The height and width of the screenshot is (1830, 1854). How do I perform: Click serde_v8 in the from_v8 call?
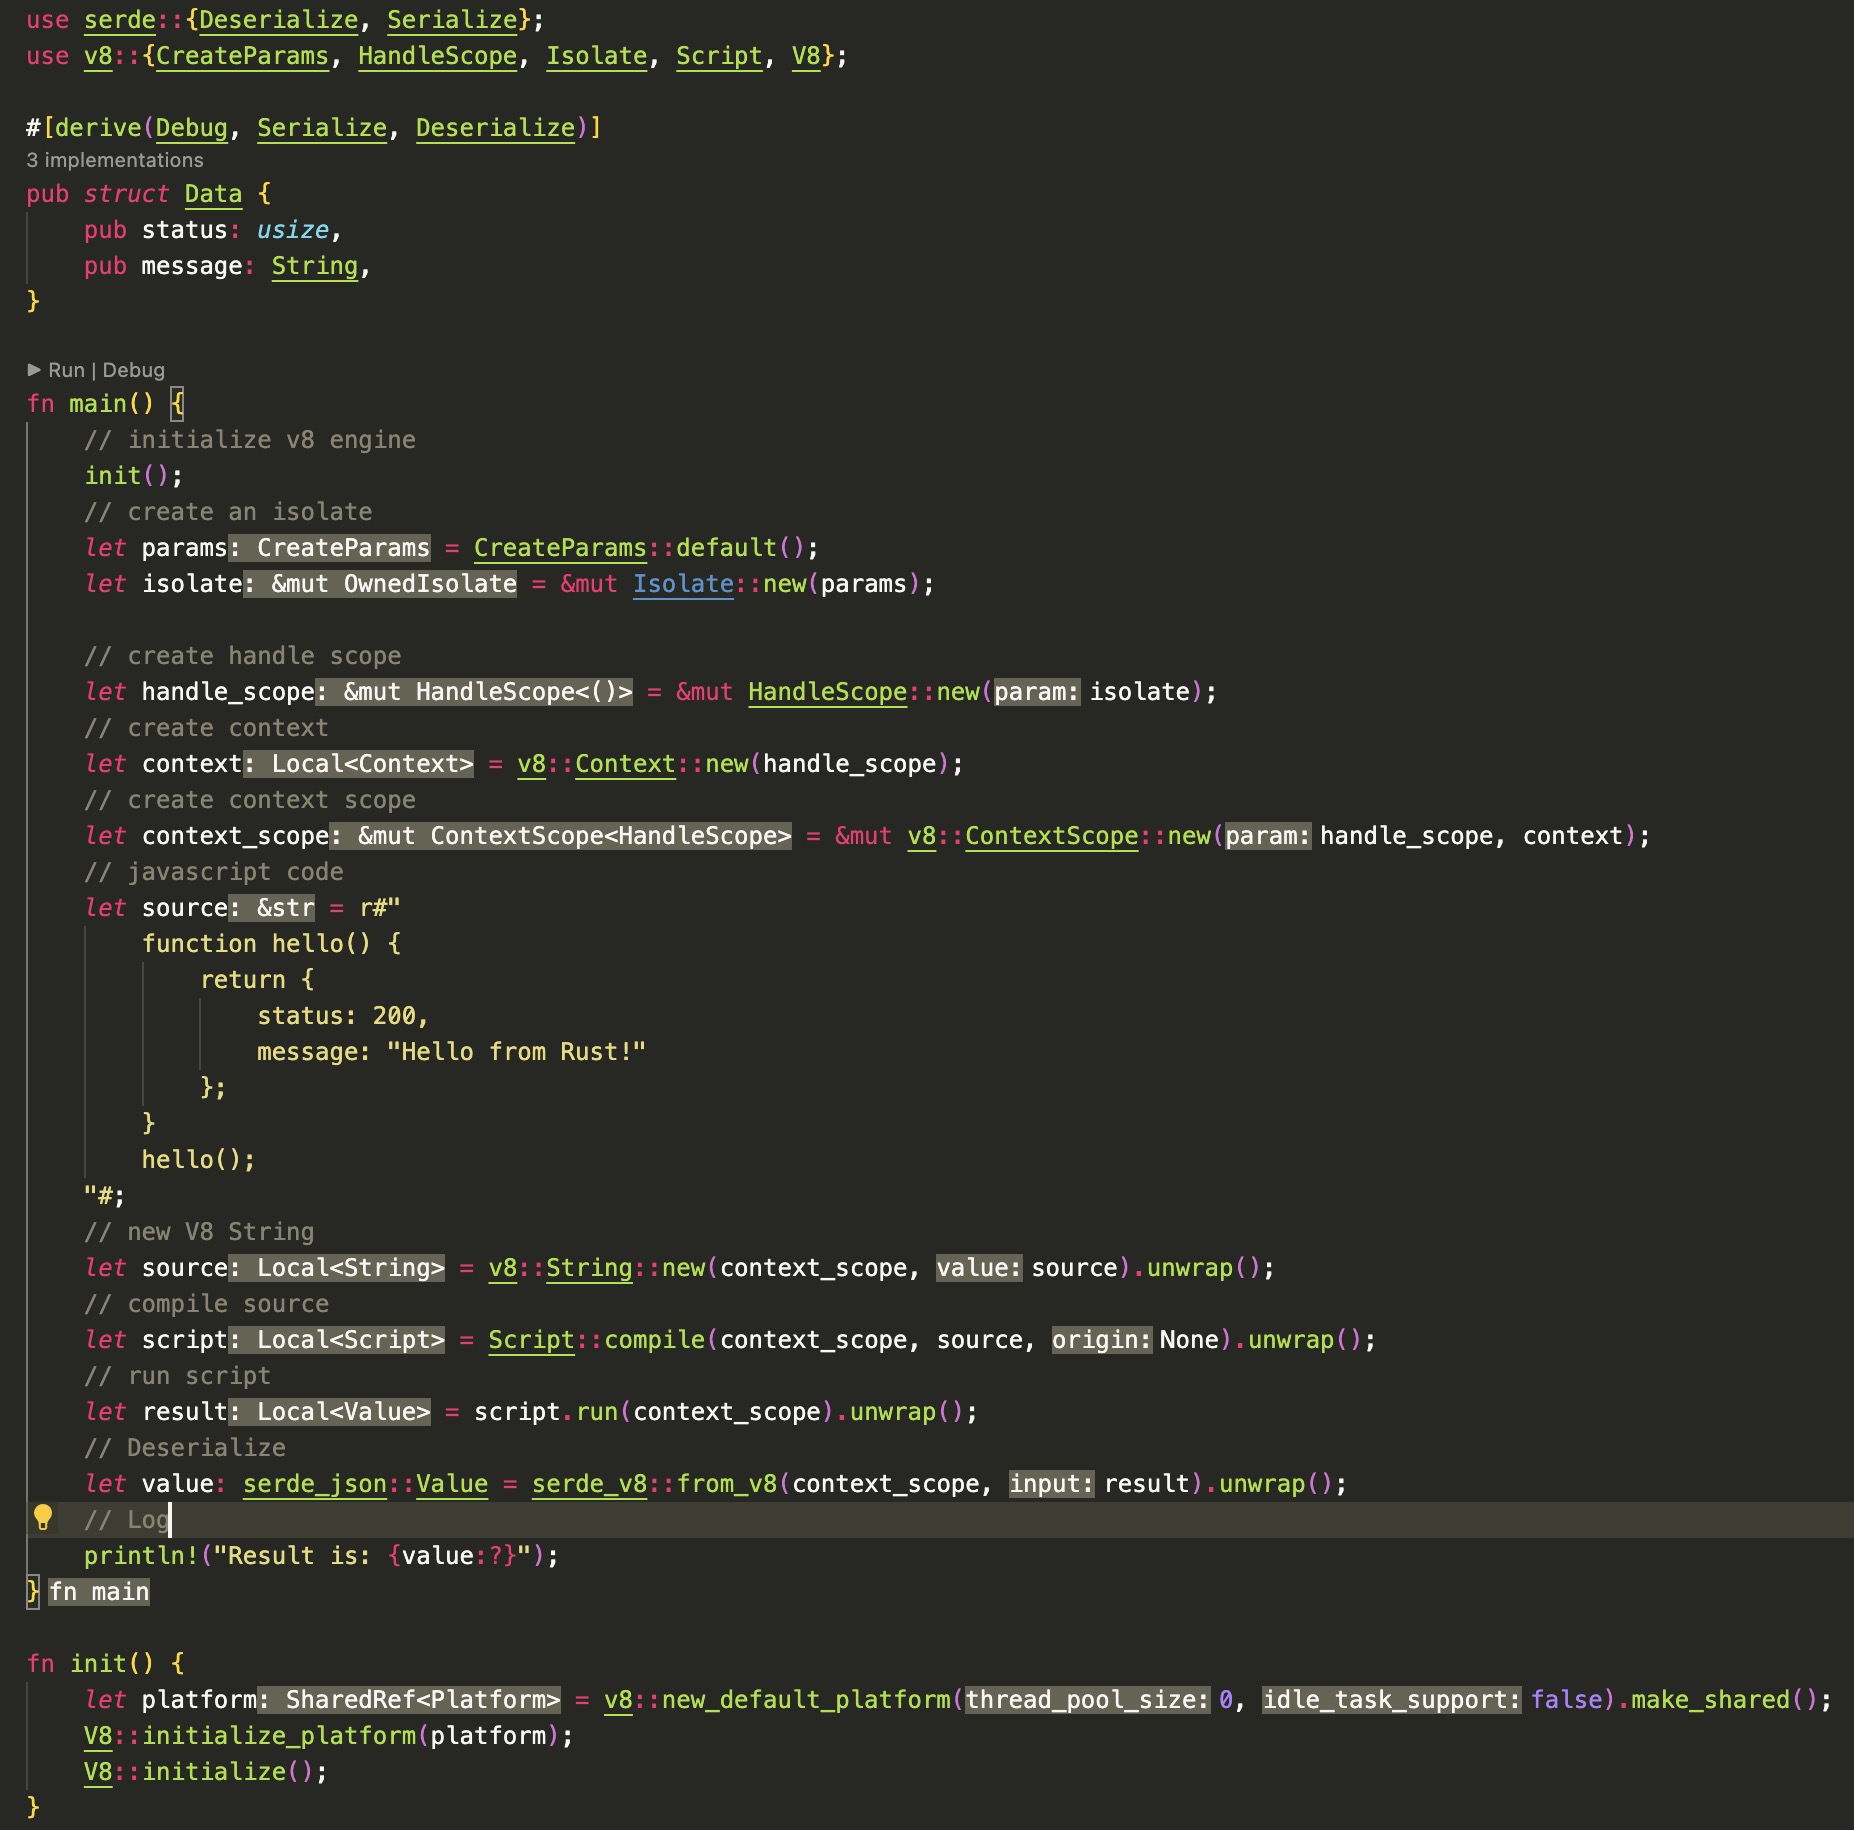point(589,1484)
